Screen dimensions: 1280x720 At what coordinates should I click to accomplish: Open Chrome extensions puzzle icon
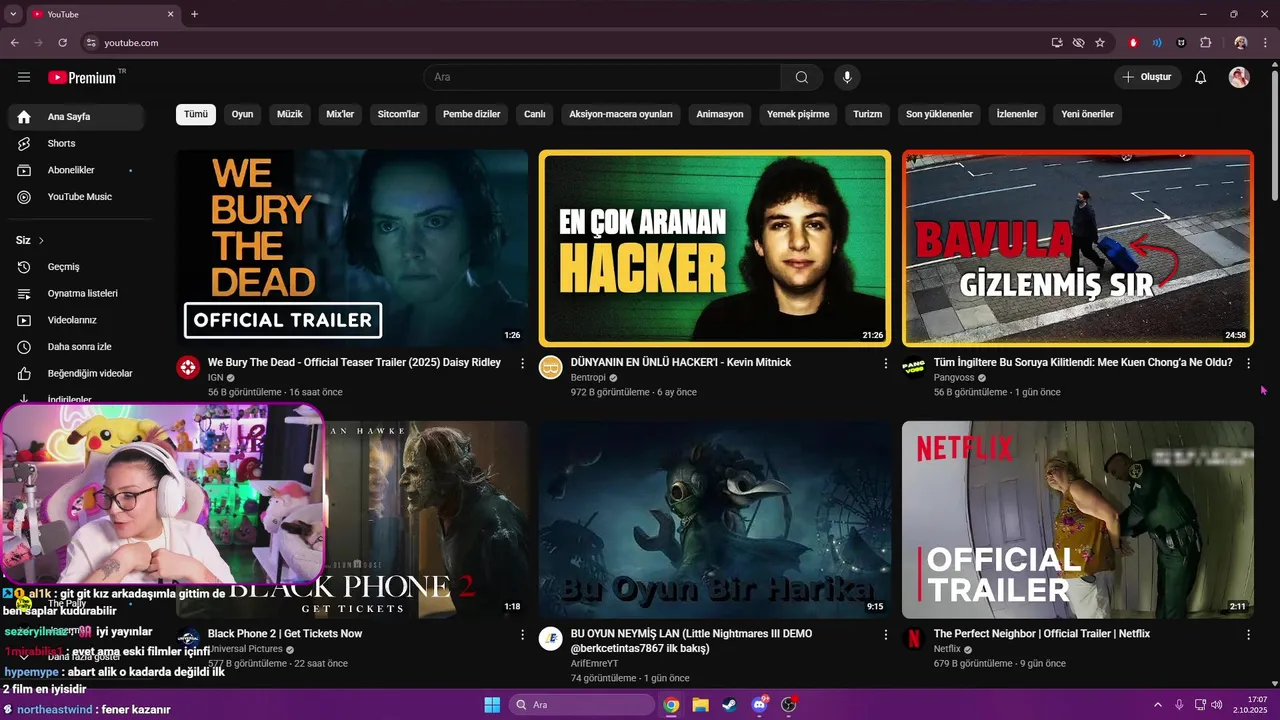(1206, 43)
